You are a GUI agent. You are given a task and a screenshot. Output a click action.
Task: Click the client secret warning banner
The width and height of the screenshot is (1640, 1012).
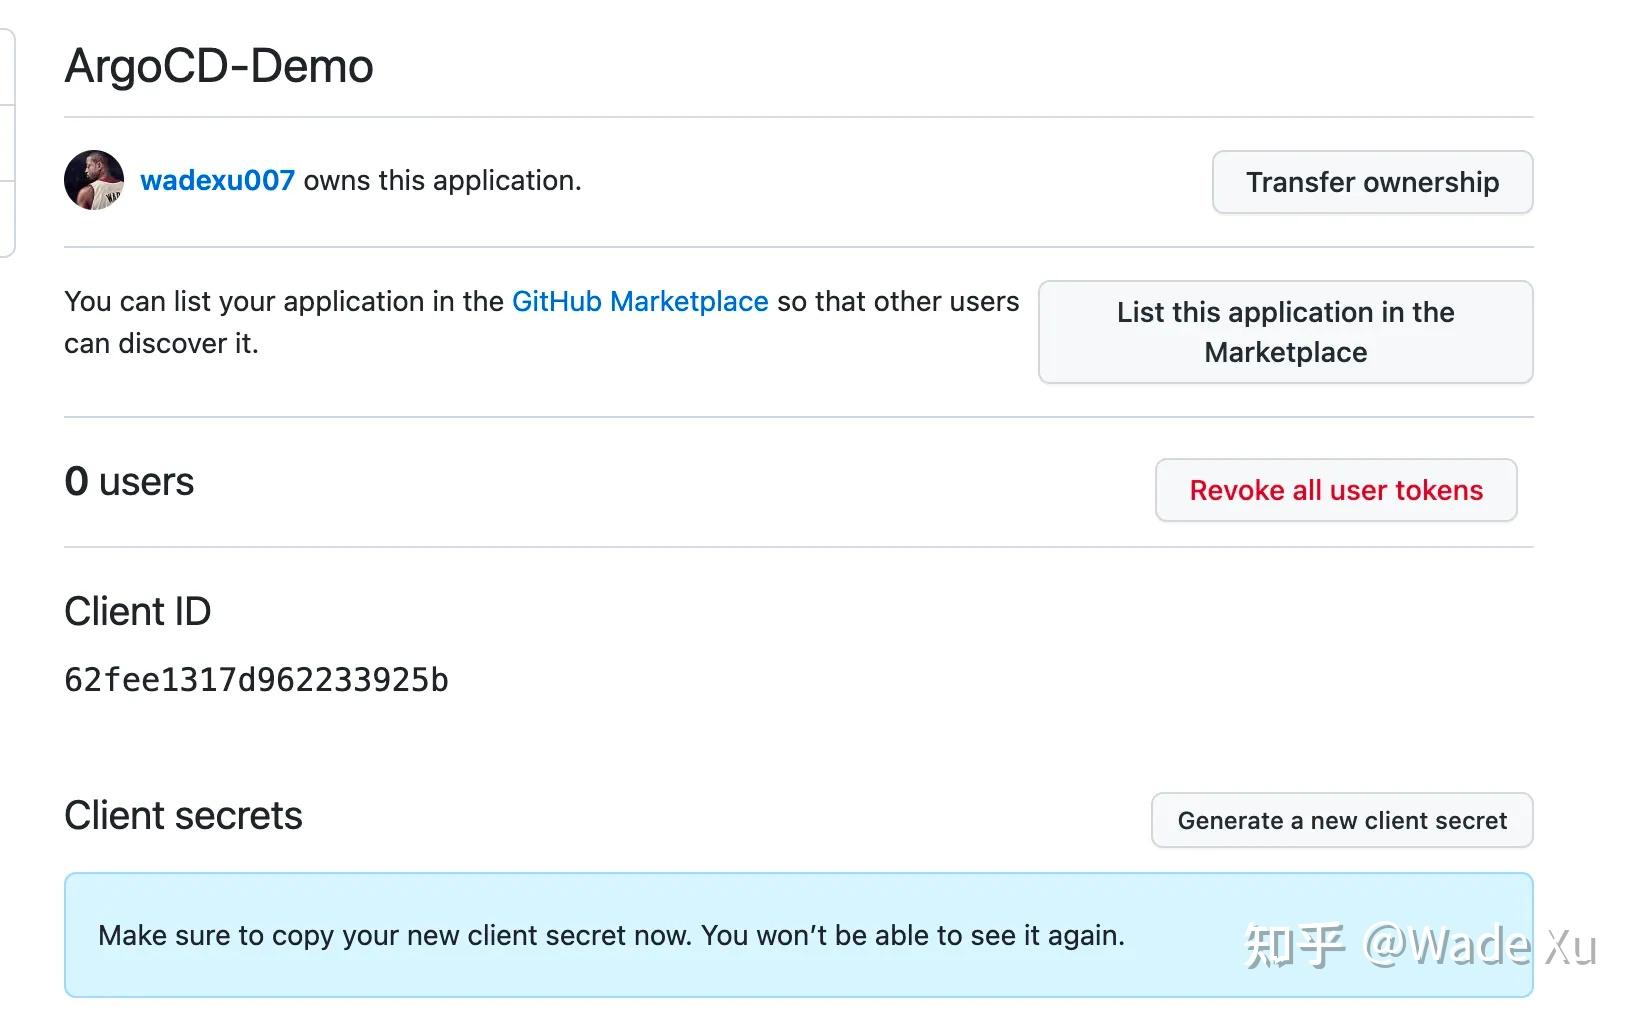(798, 934)
